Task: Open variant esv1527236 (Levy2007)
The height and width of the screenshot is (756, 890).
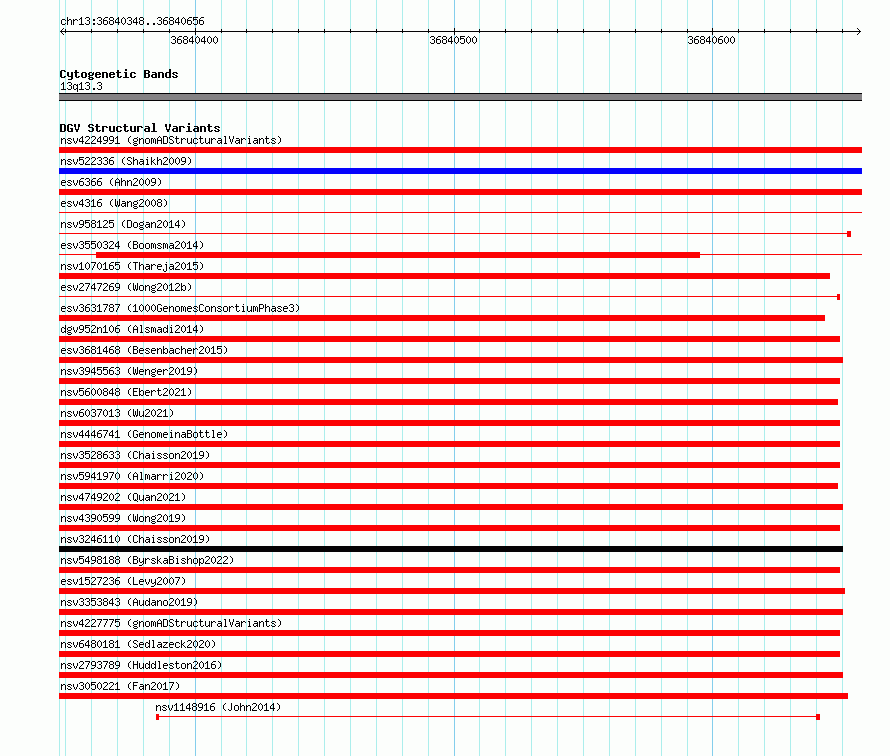Action: point(123,581)
